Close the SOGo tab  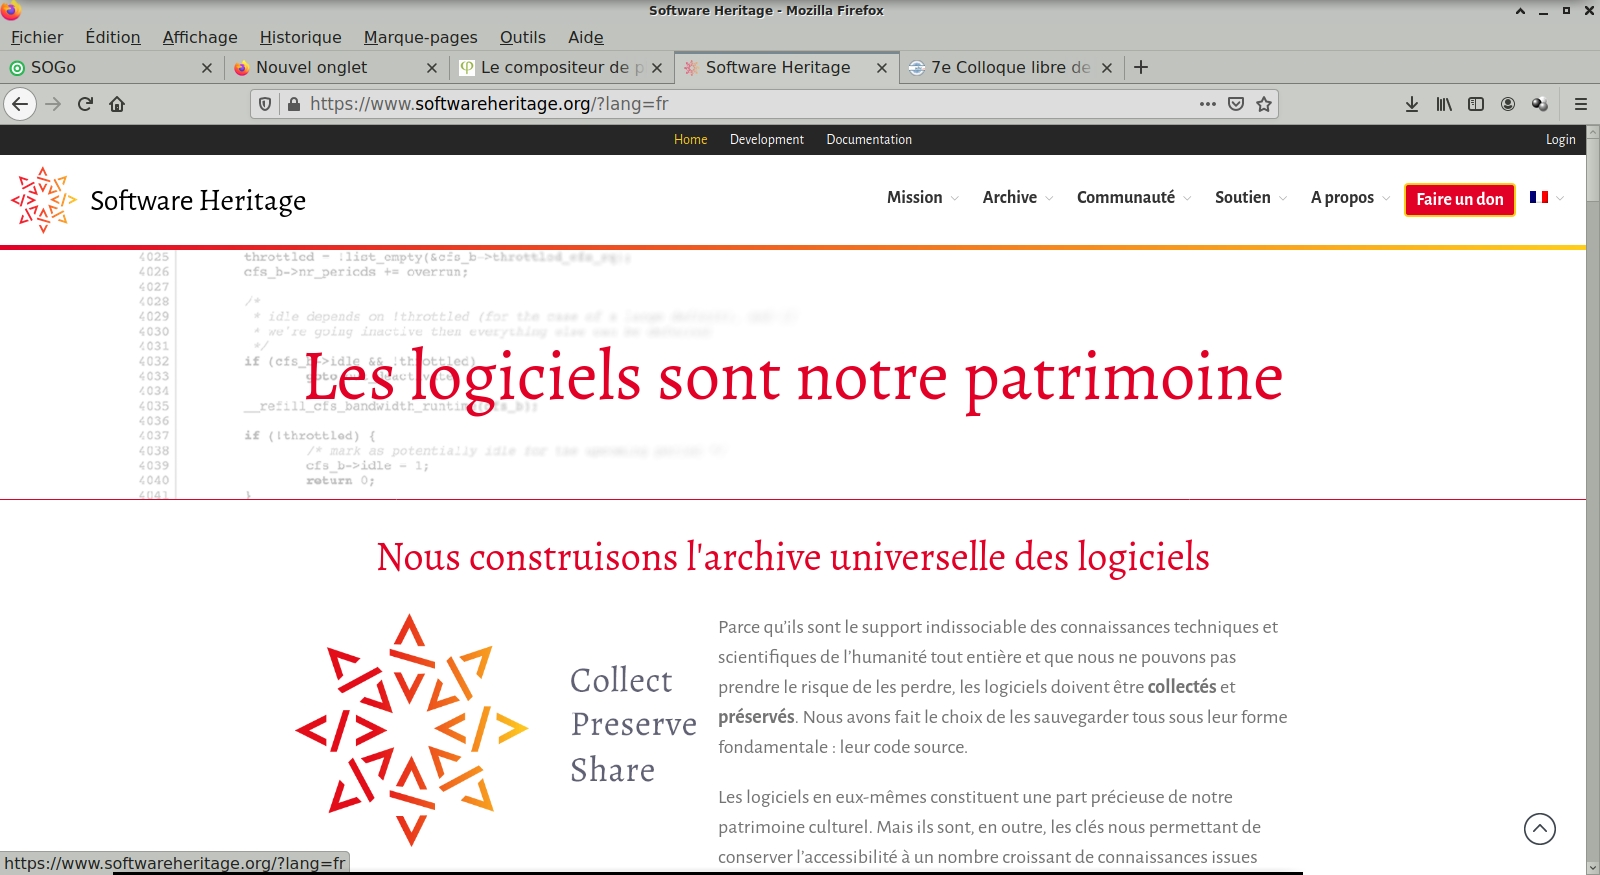[x=207, y=68]
